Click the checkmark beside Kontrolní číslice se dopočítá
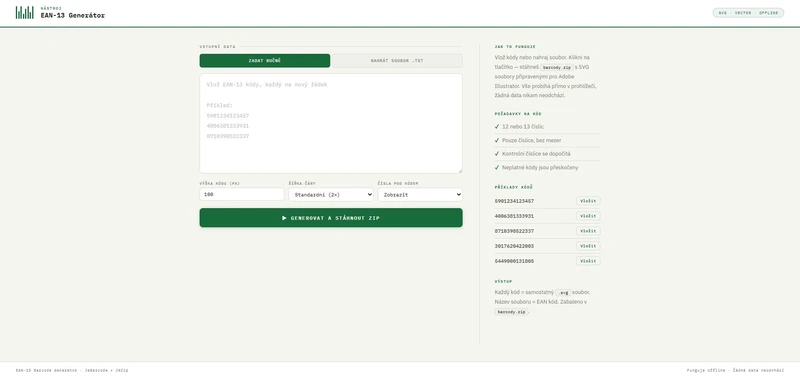 [497, 154]
